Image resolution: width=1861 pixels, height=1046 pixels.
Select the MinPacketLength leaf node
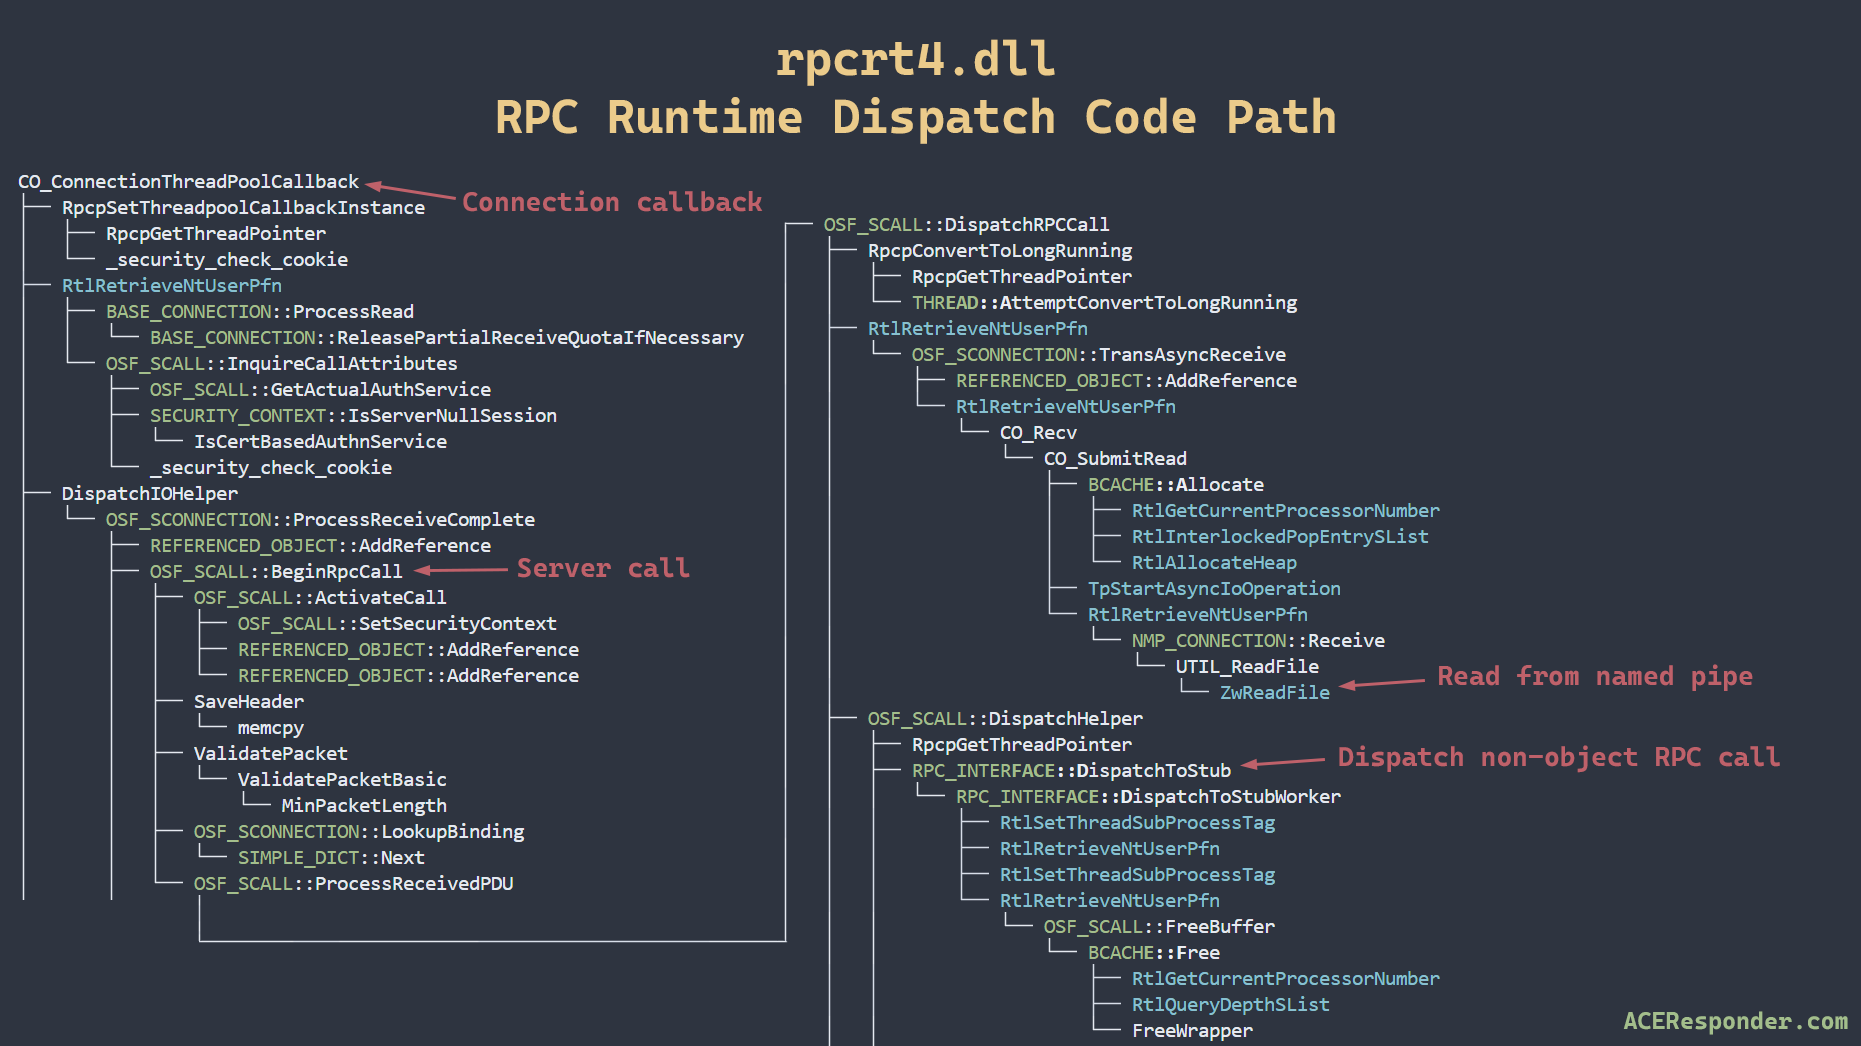coord(364,806)
